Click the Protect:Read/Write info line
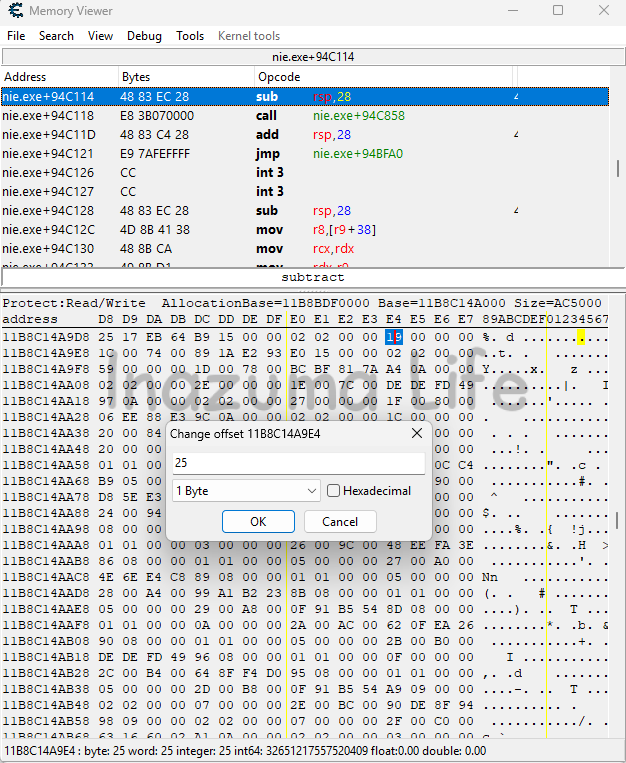This screenshot has width=626, height=763. 302,303
